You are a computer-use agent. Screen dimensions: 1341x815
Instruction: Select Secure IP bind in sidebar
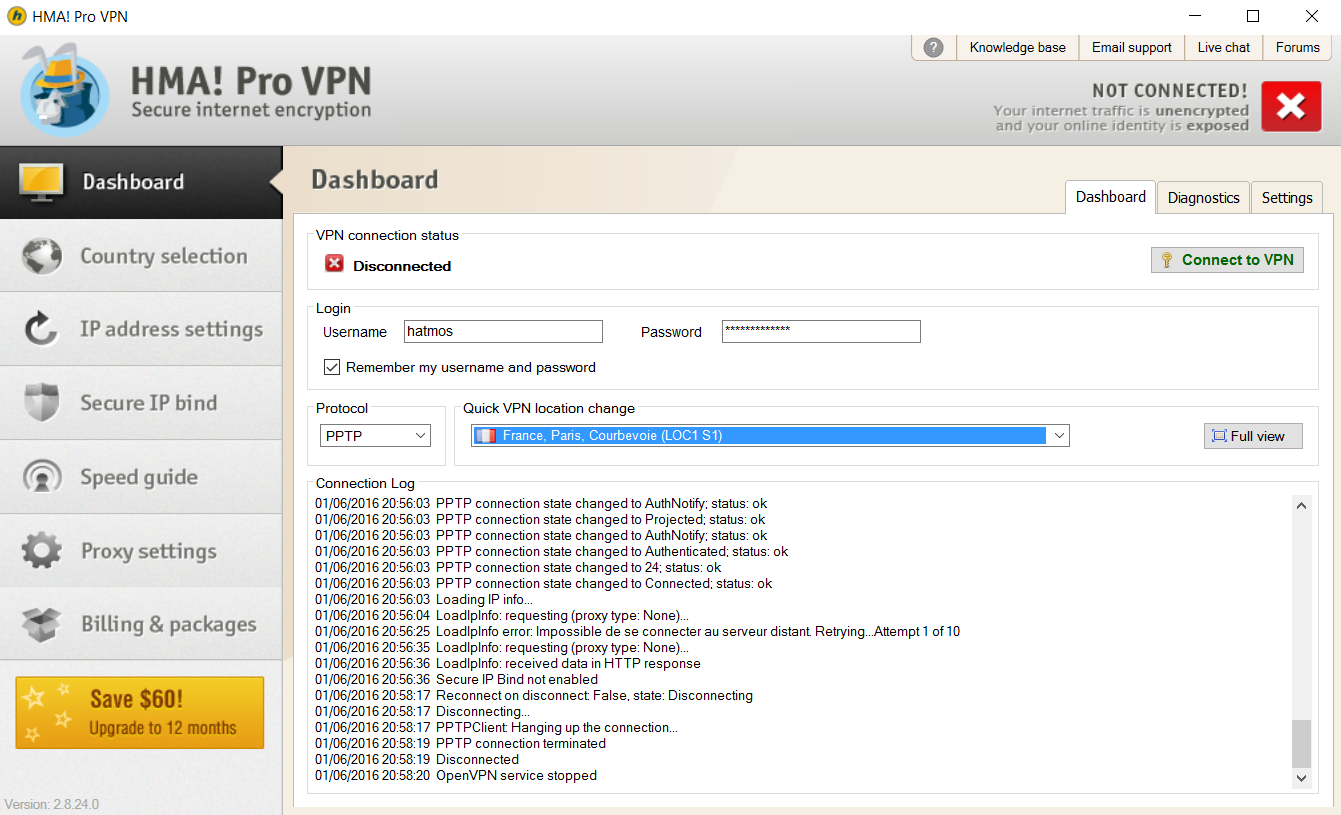[141, 403]
